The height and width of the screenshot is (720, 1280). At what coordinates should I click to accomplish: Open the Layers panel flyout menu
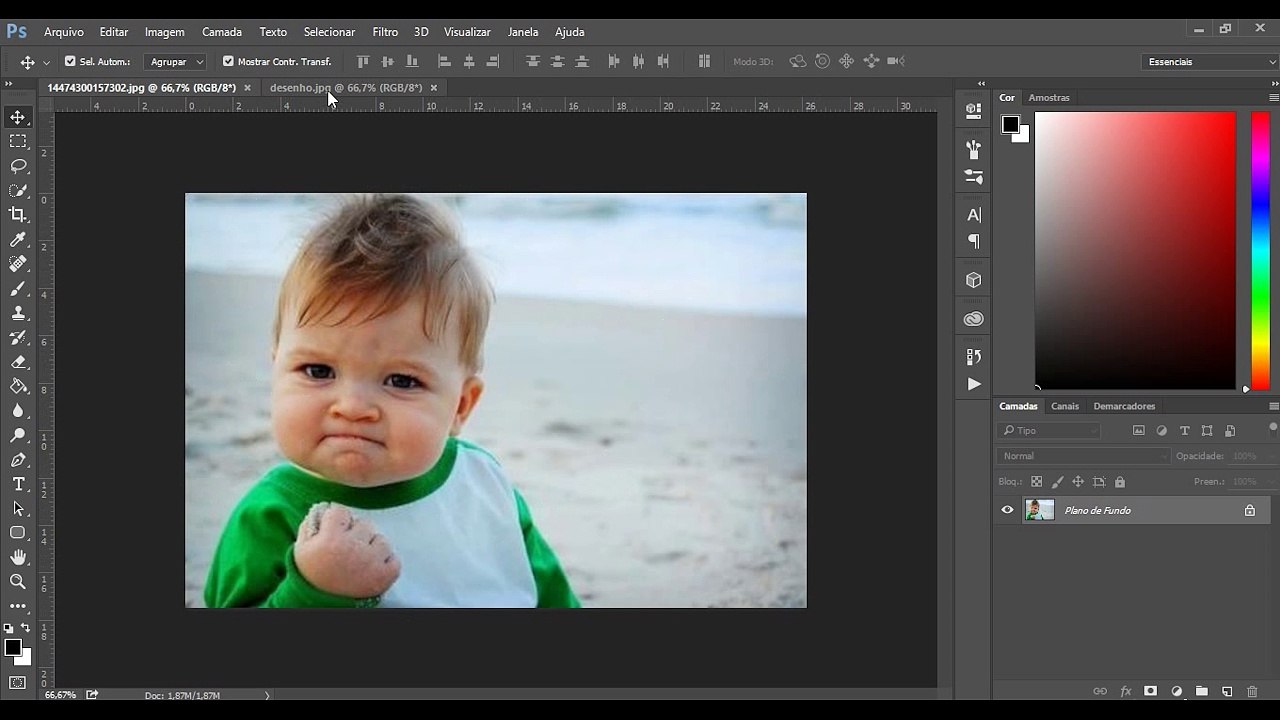click(x=1274, y=407)
